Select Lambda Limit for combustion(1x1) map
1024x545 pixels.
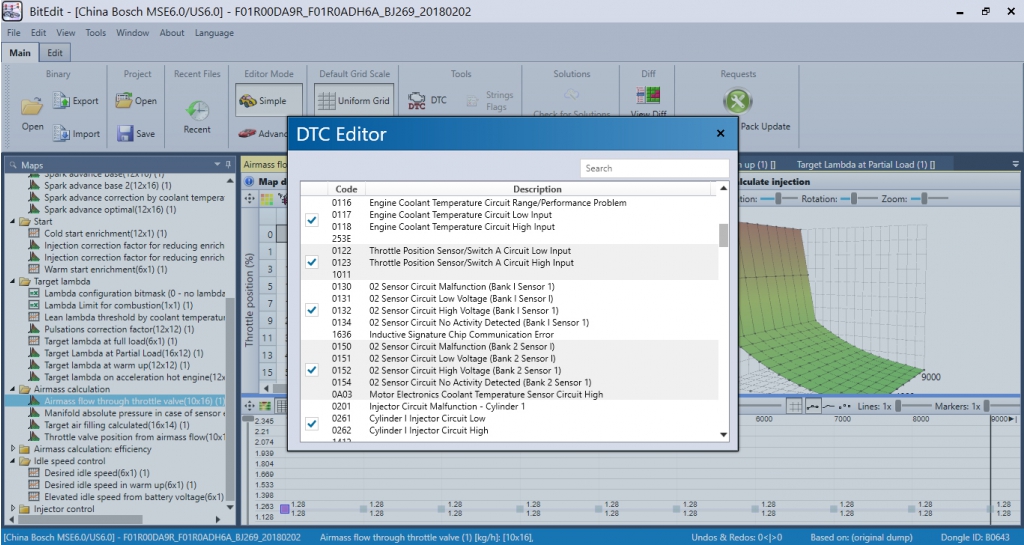coord(119,305)
